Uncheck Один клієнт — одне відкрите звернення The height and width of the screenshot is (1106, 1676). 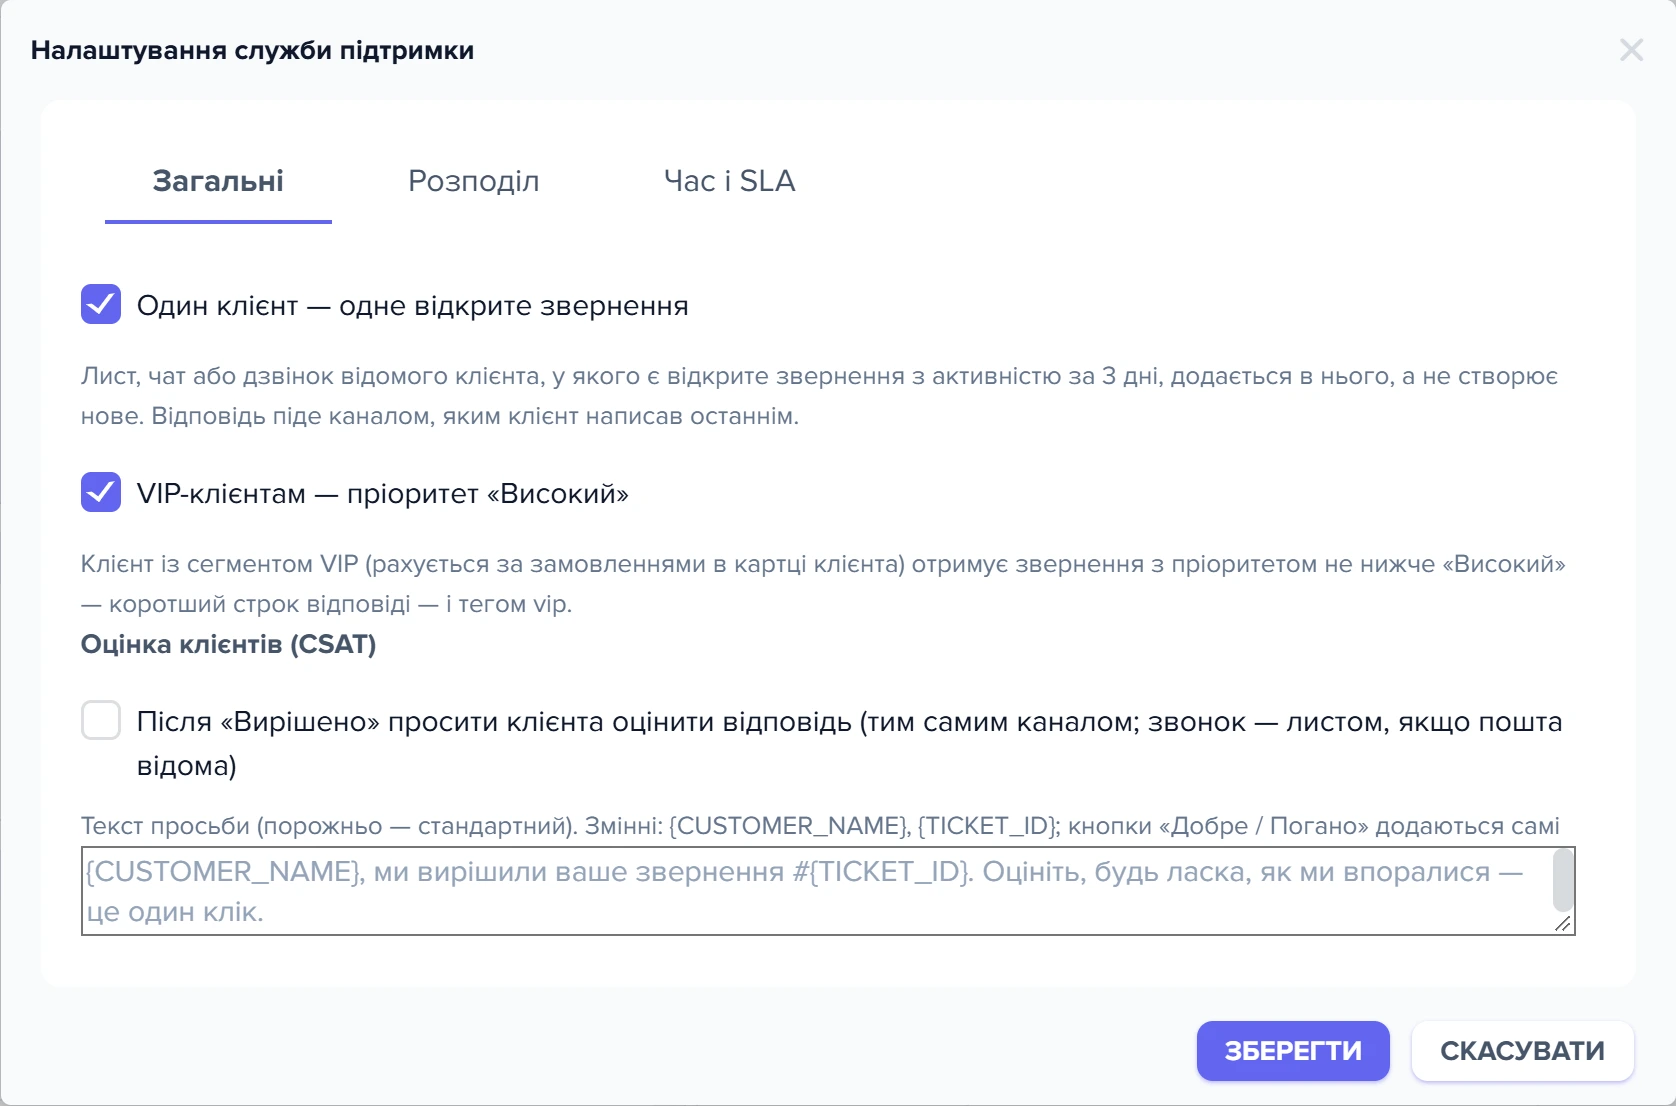(101, 304)
